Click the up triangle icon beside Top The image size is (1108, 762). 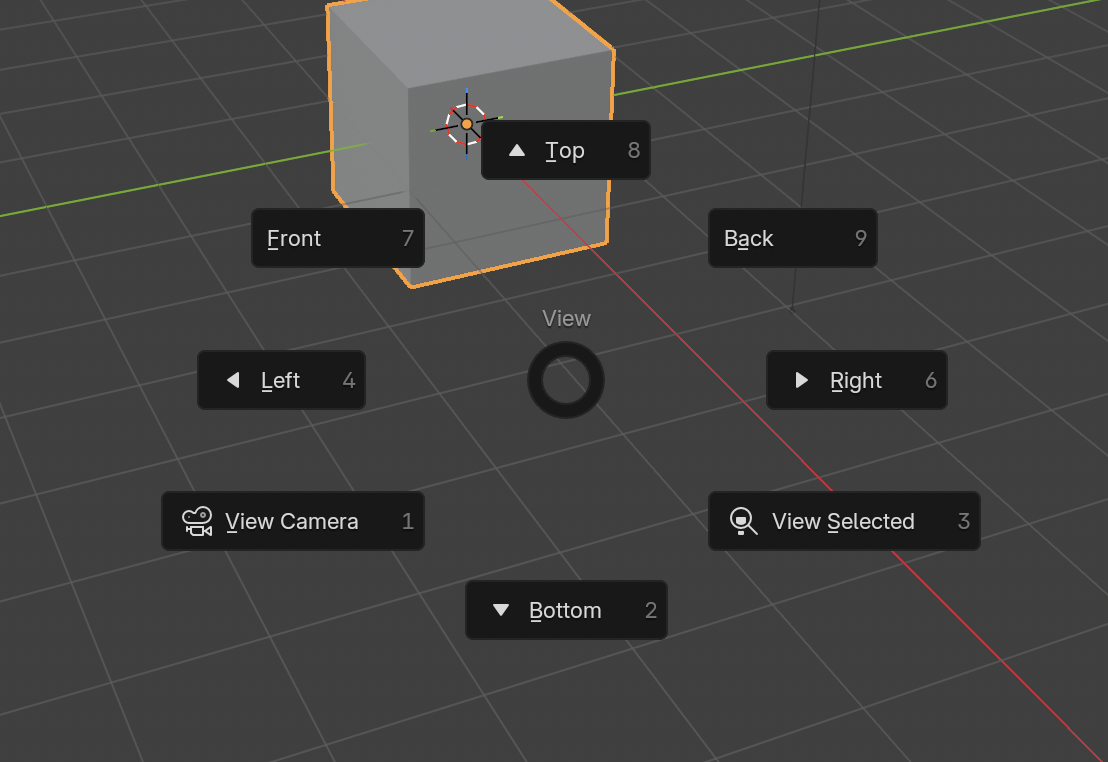coord(517,150)
